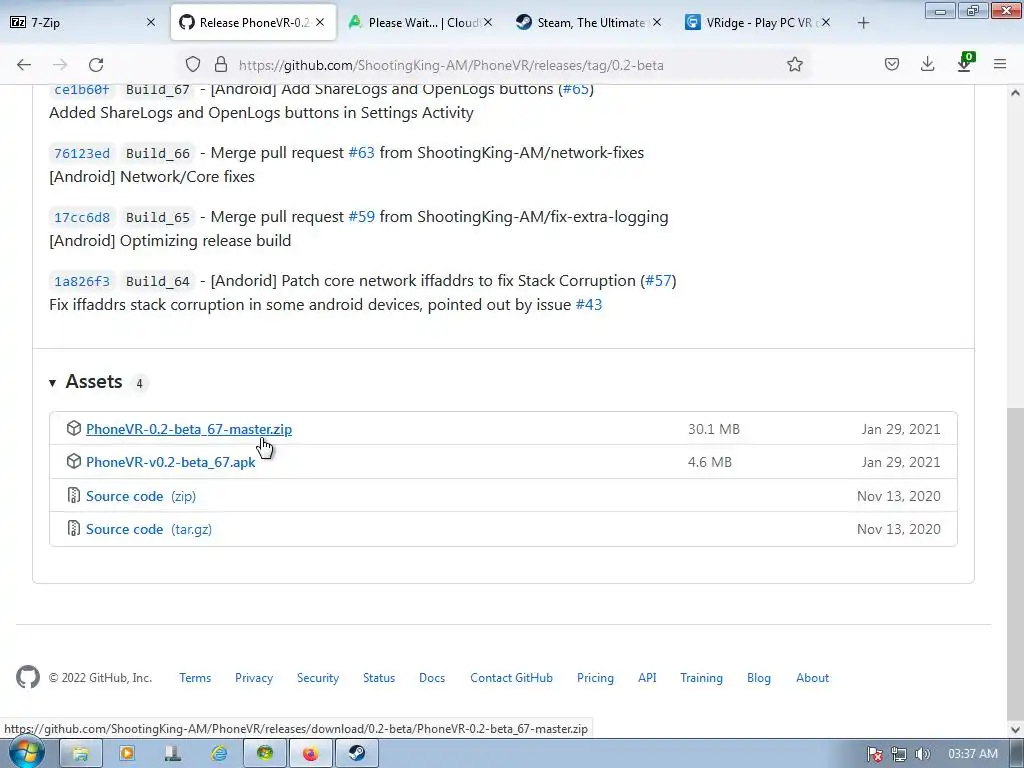The image size is (1024, 768).
Task: Open commit ce1b60f
Action: click(x=82, y=89)
